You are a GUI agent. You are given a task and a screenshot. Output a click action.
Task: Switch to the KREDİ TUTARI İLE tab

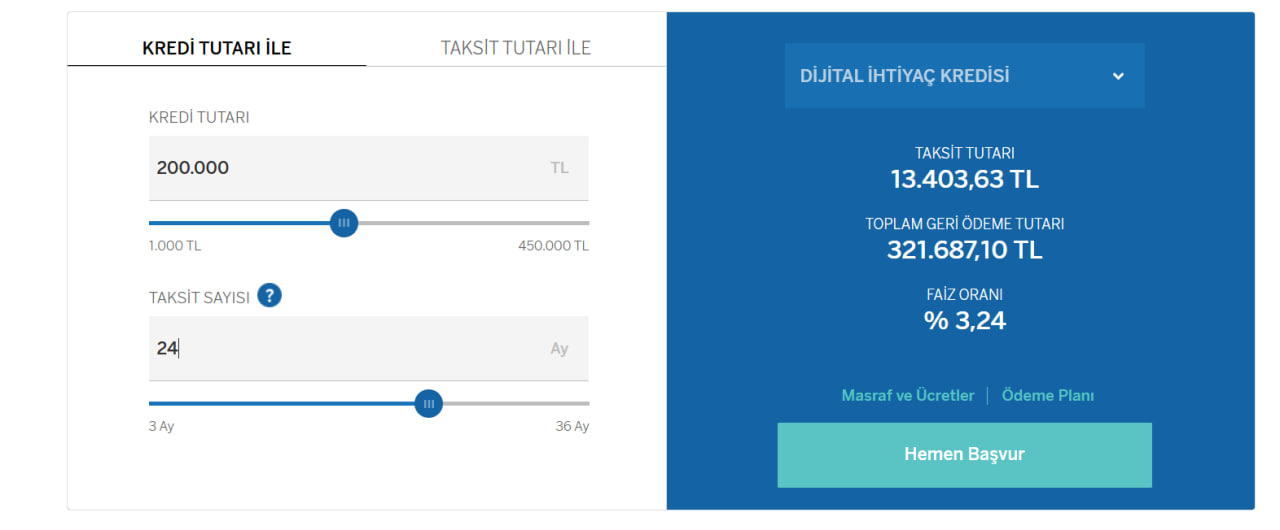(x=217, y=48)
